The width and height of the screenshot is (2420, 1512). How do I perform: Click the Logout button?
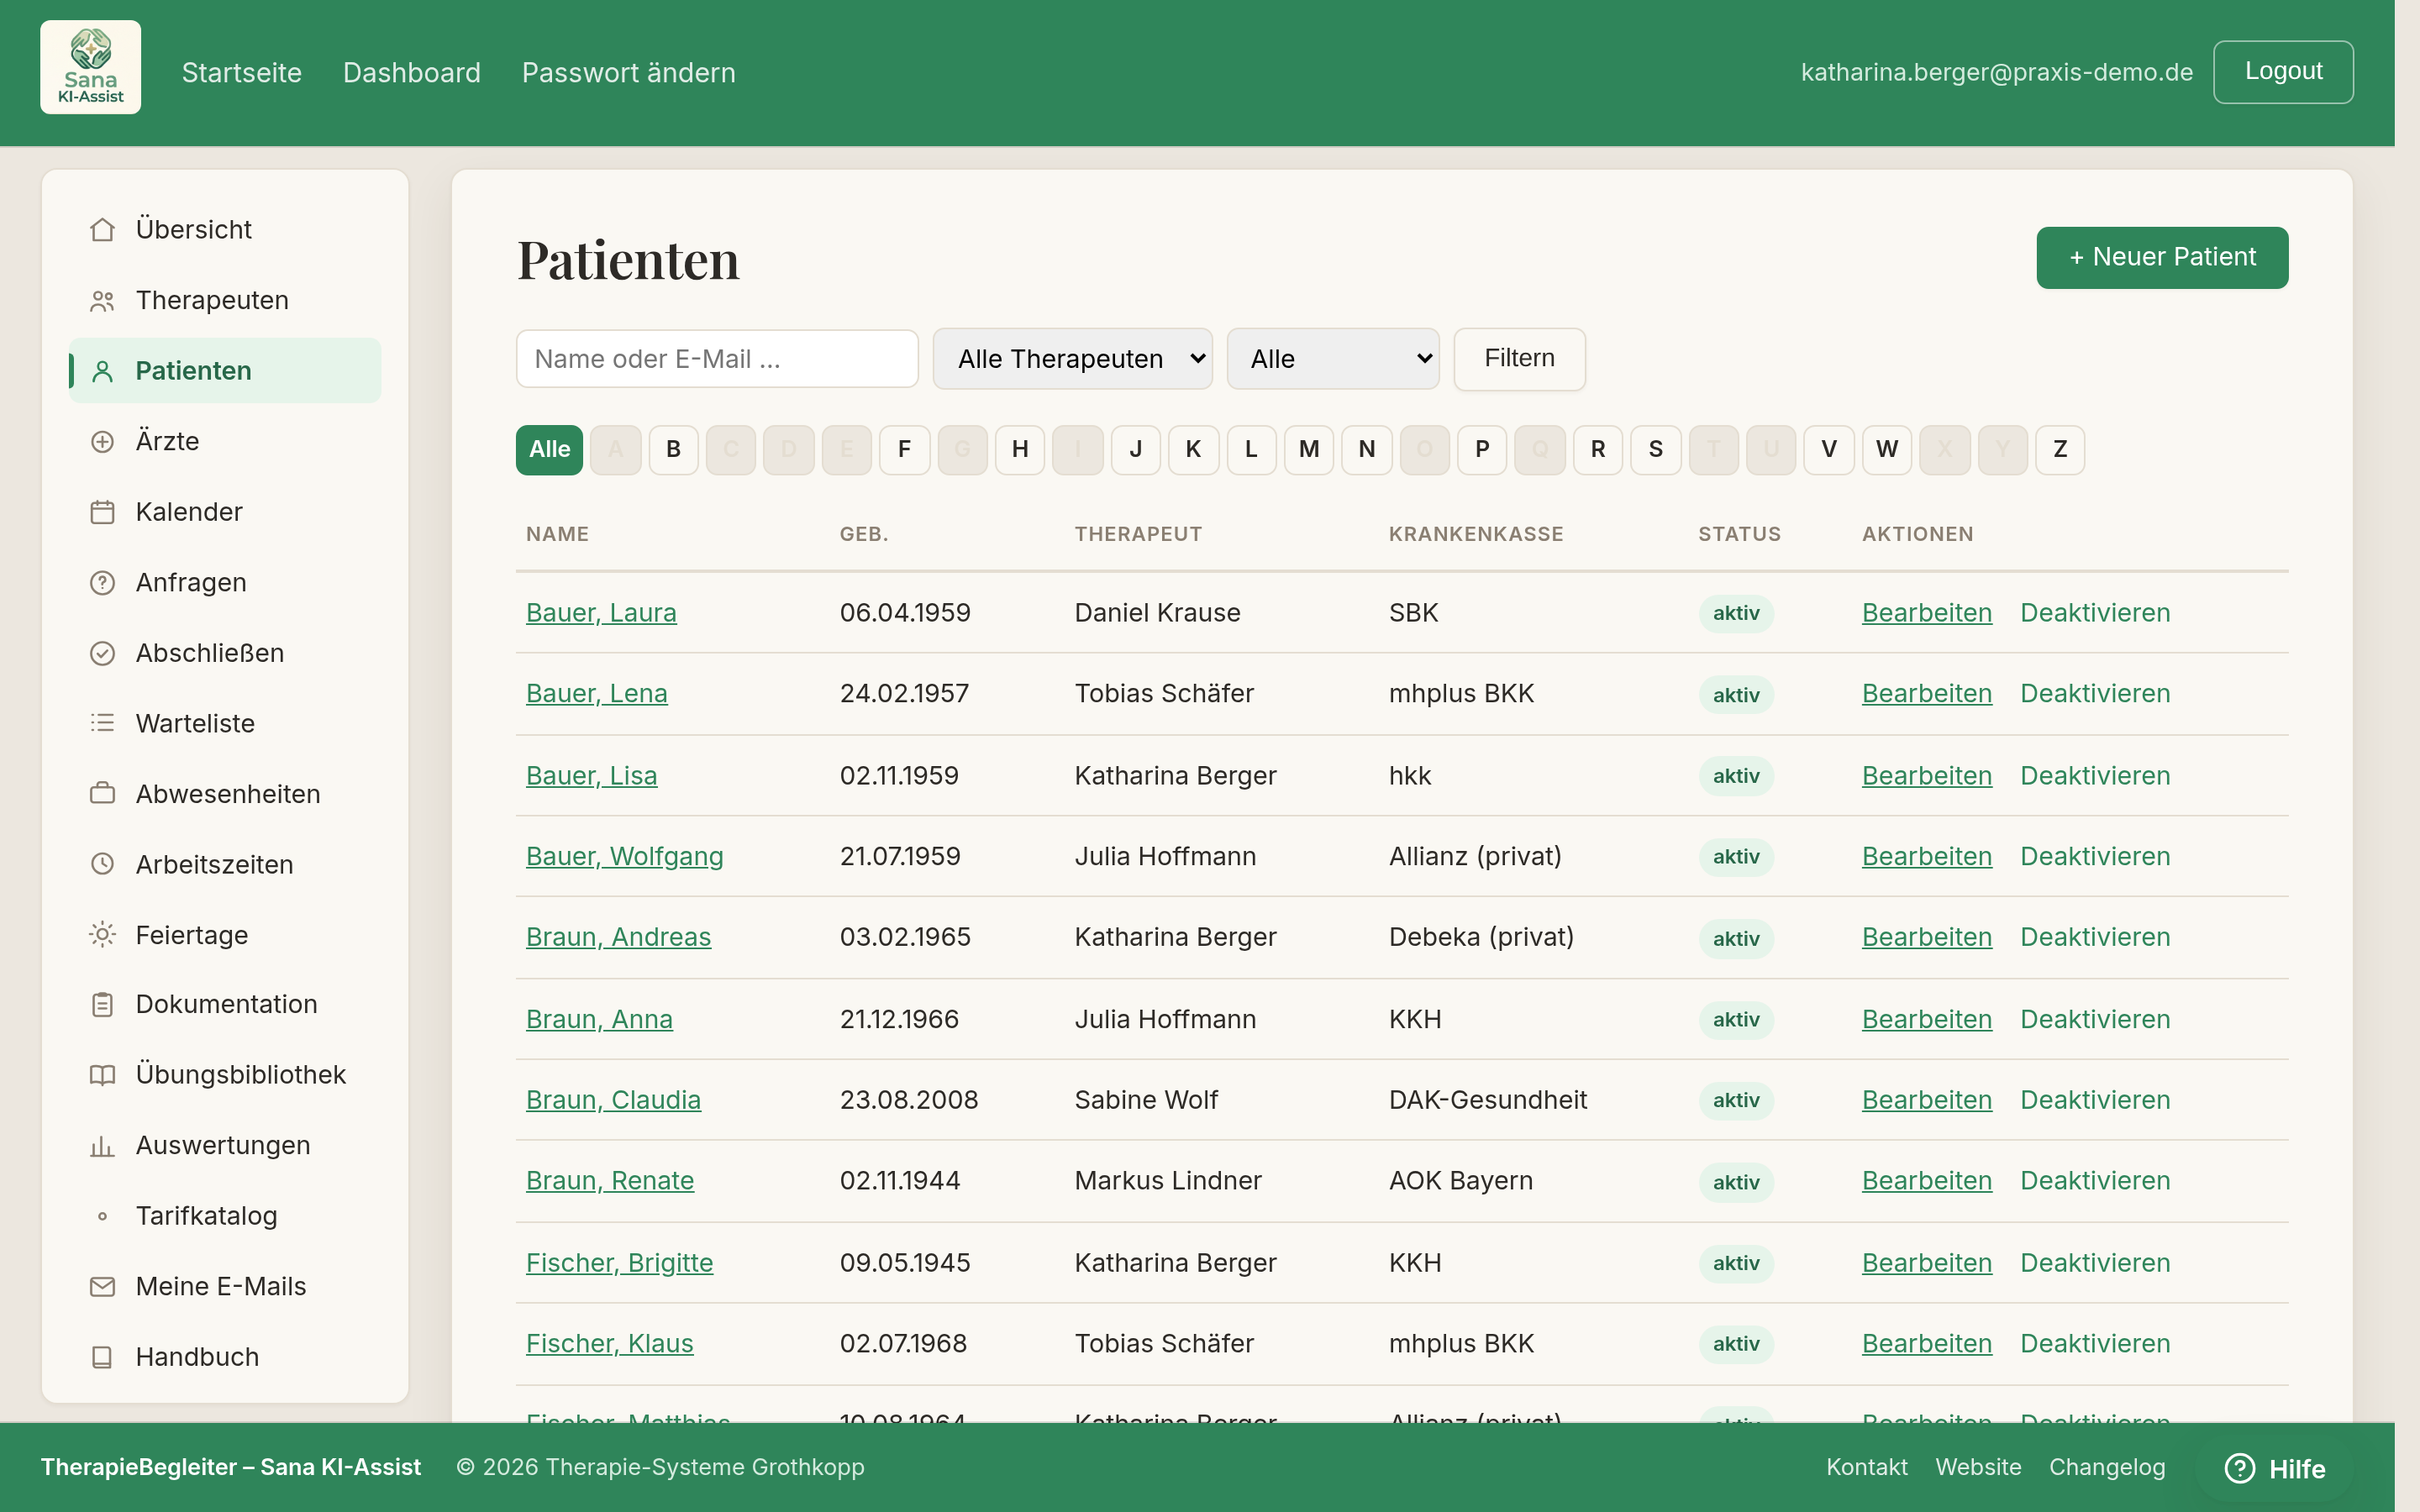(x=2283, y=72)
